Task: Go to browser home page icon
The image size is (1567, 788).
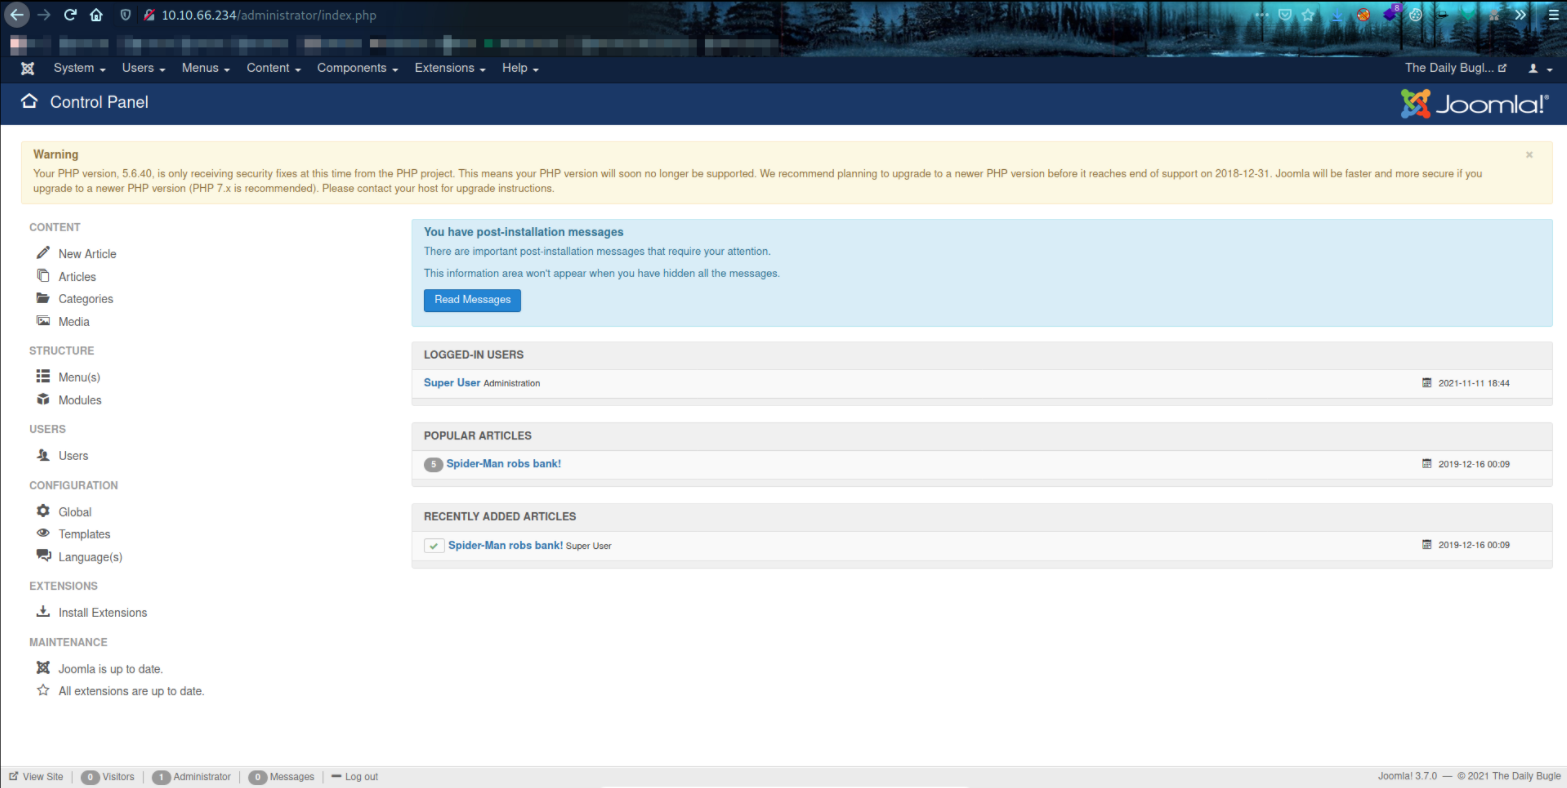Action: point(96,15)
